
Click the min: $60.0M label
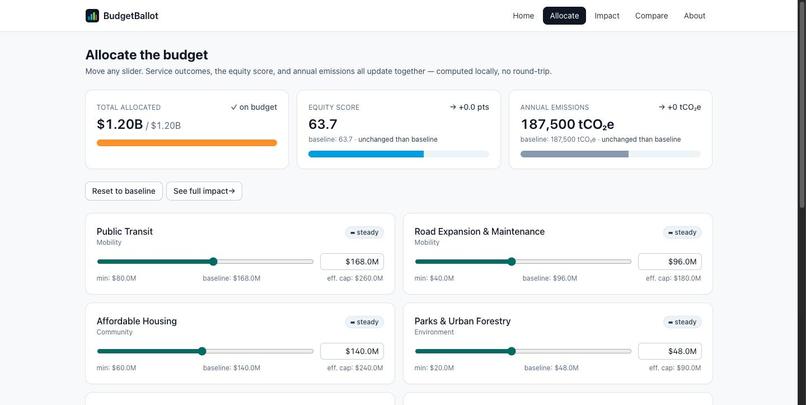116,368
